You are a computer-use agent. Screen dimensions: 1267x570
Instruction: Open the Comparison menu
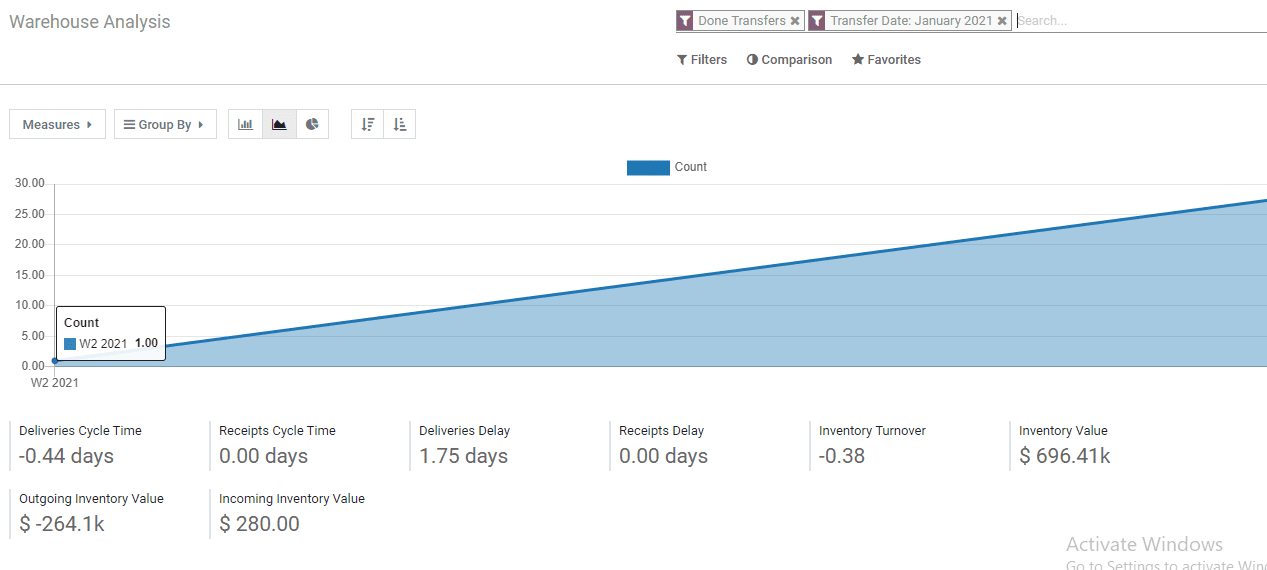tap(789, 59)
